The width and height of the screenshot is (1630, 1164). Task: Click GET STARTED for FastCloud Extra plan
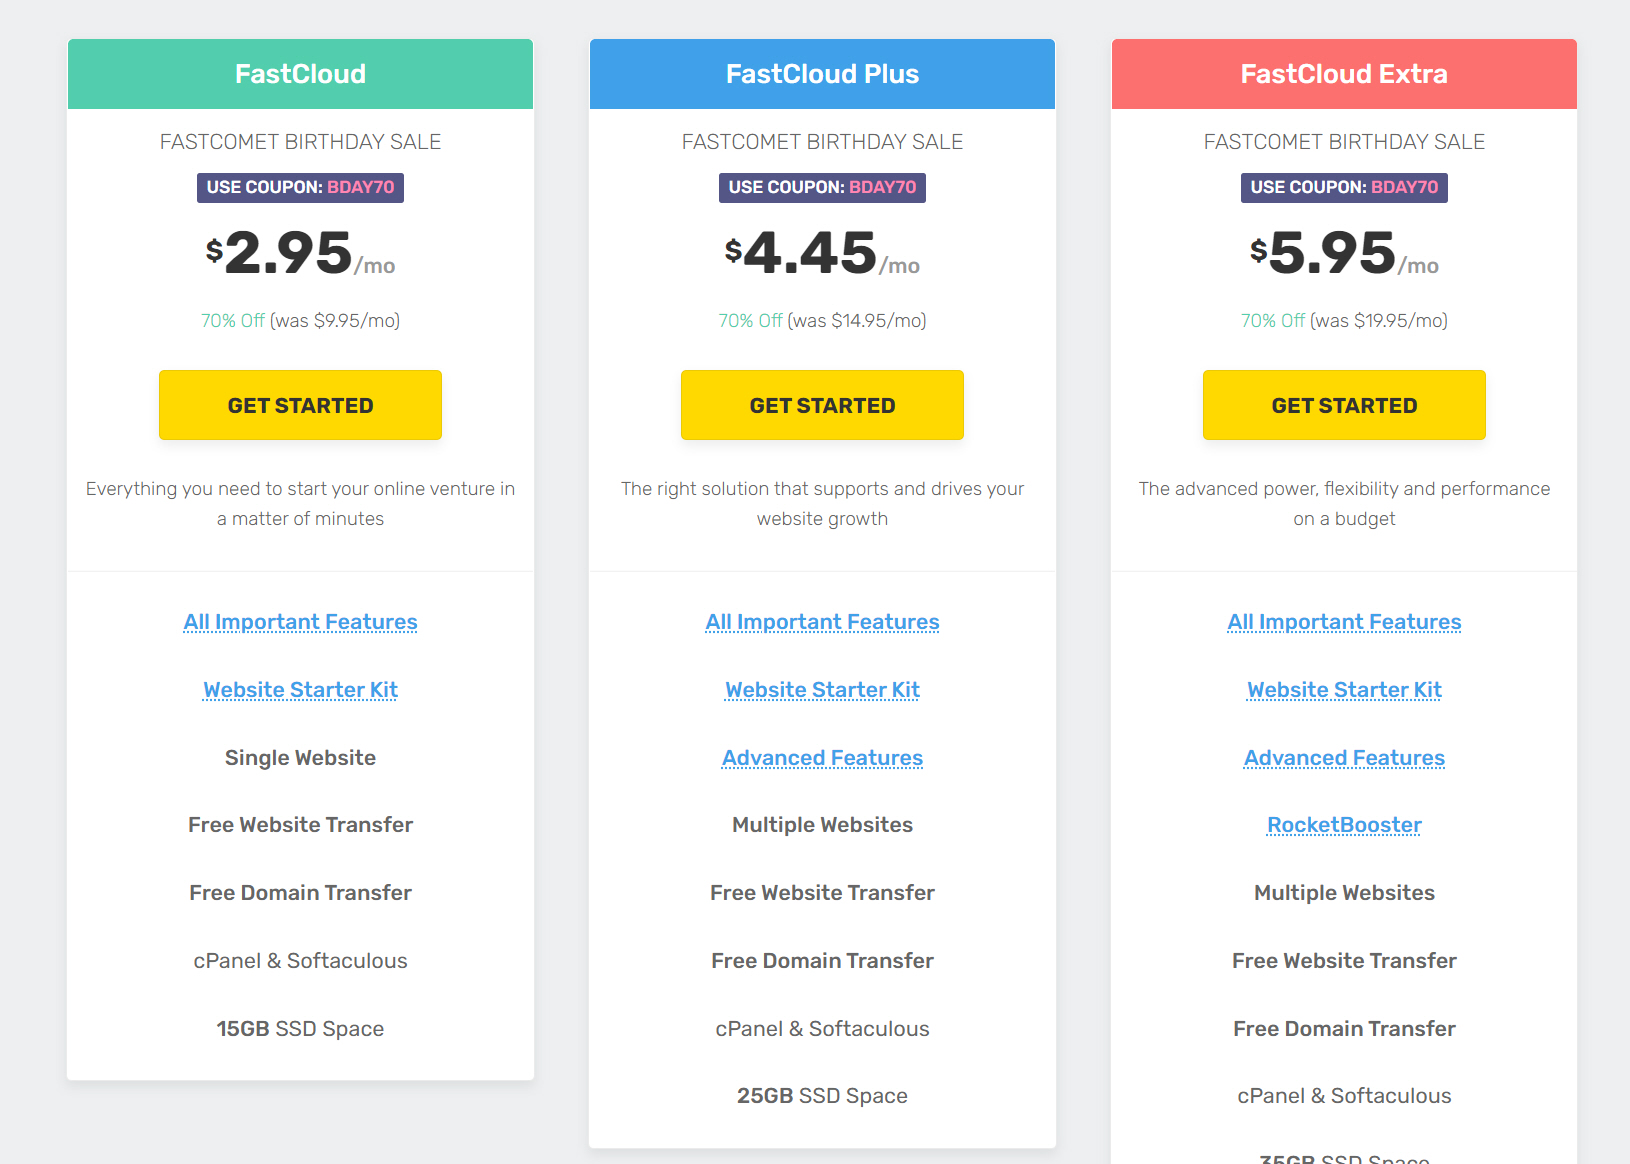pyautogui.click(x=1344, y=405)
